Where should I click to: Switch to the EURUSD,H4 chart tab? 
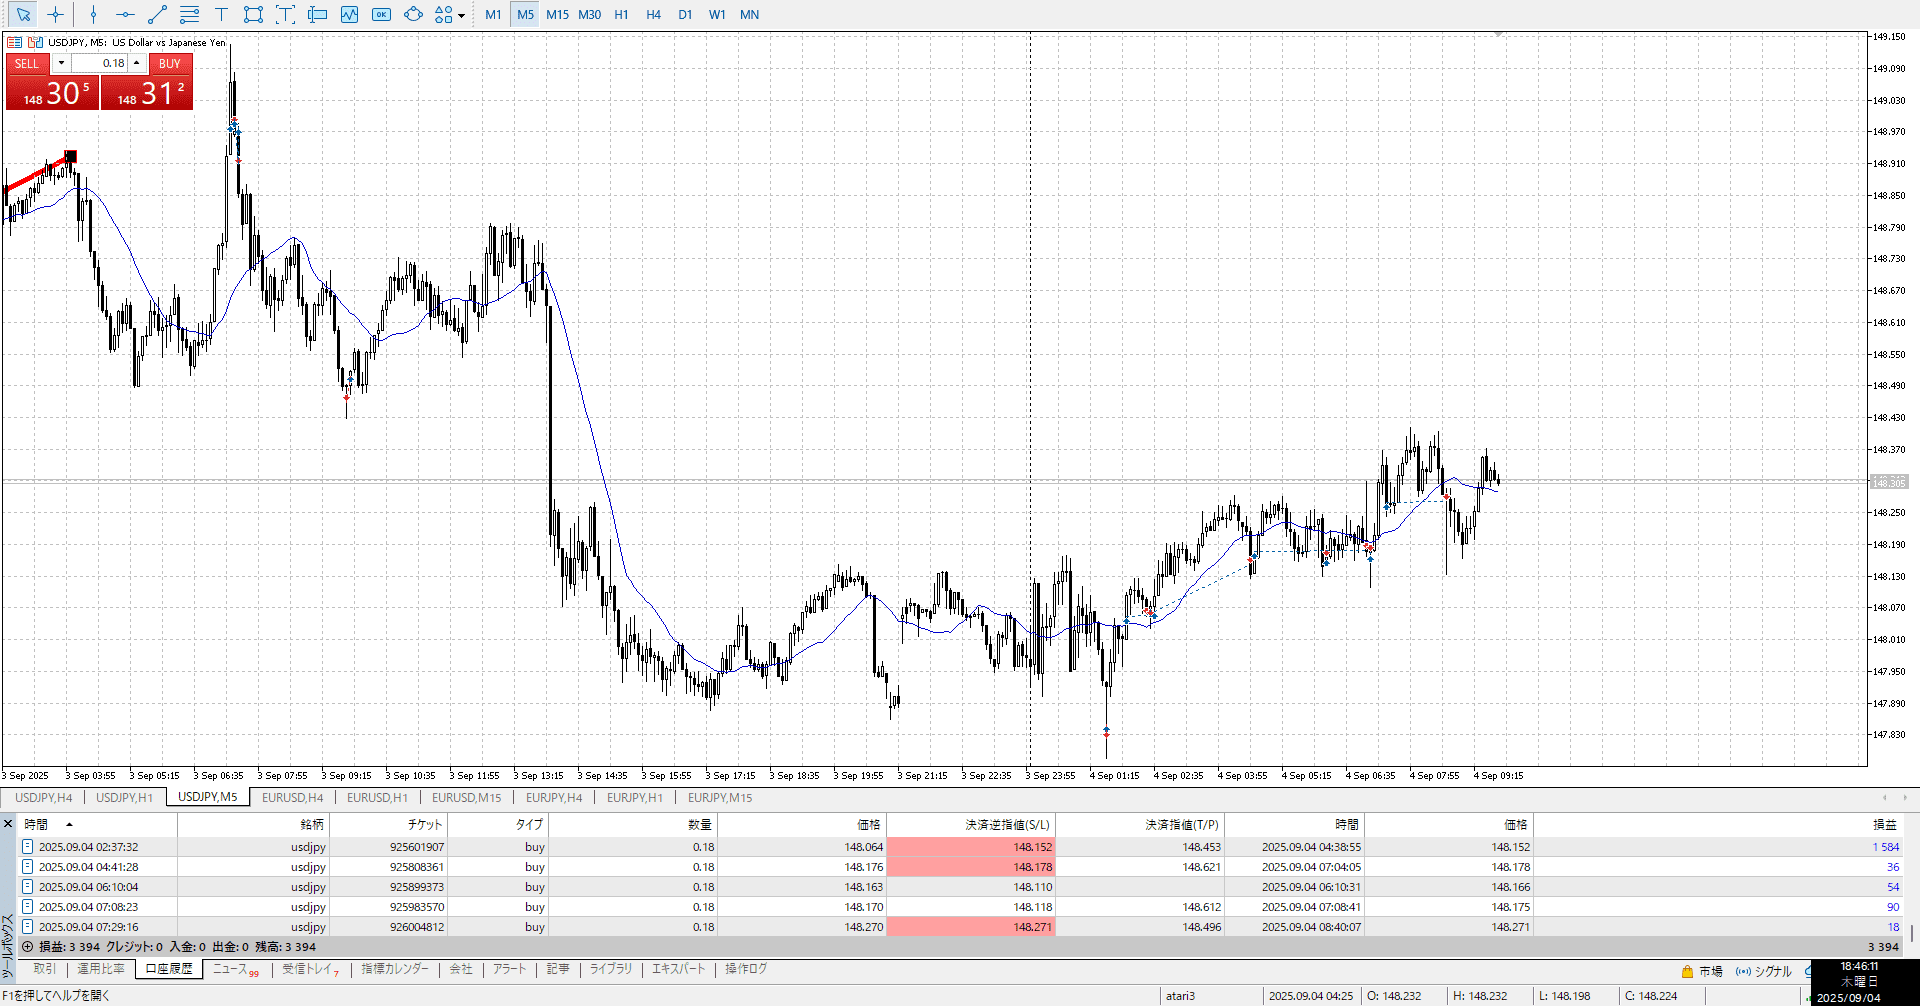pos(292,797)
